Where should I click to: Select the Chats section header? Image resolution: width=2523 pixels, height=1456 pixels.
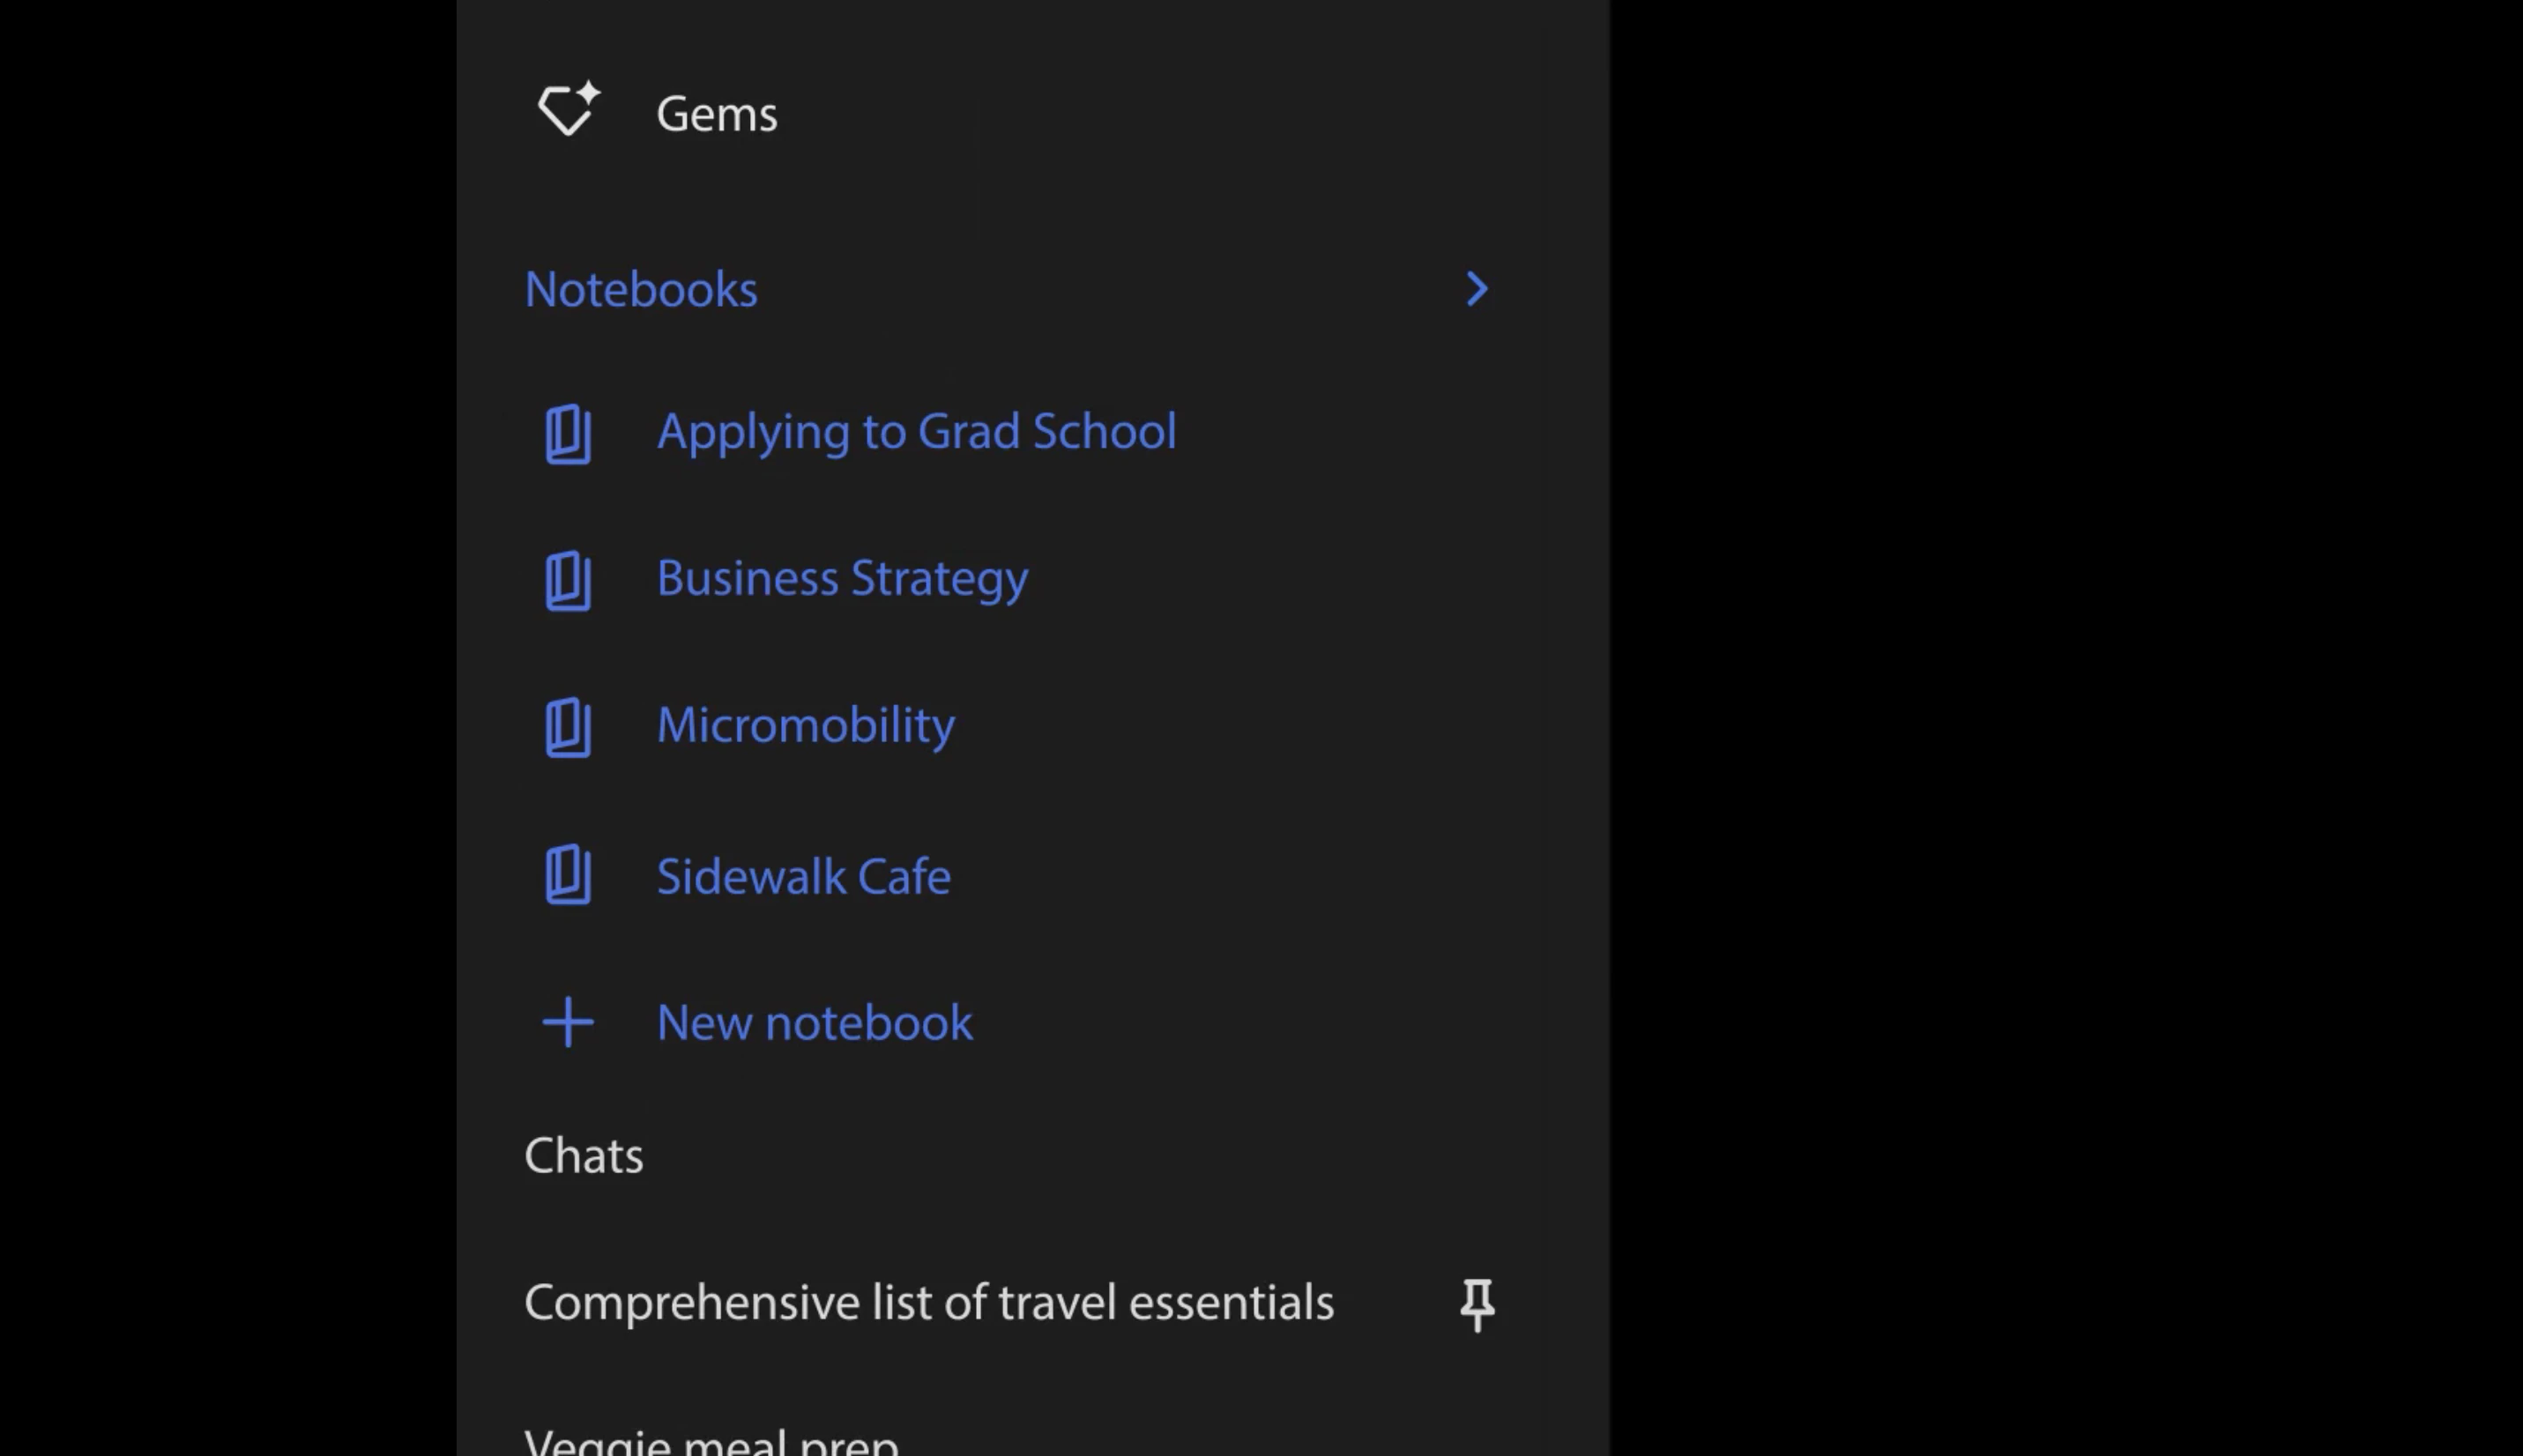(584, 1155)
